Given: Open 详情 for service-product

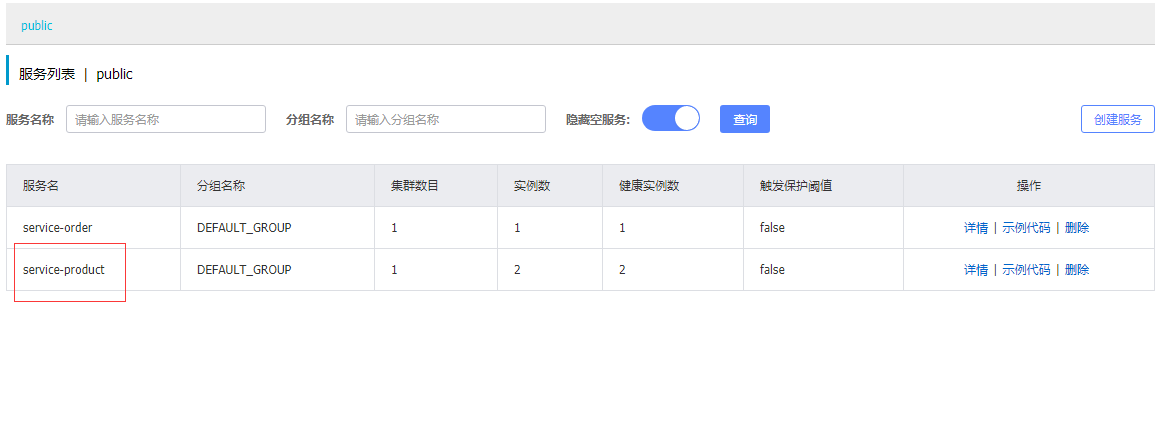Looking at the screenshot, I should point(976,270).
